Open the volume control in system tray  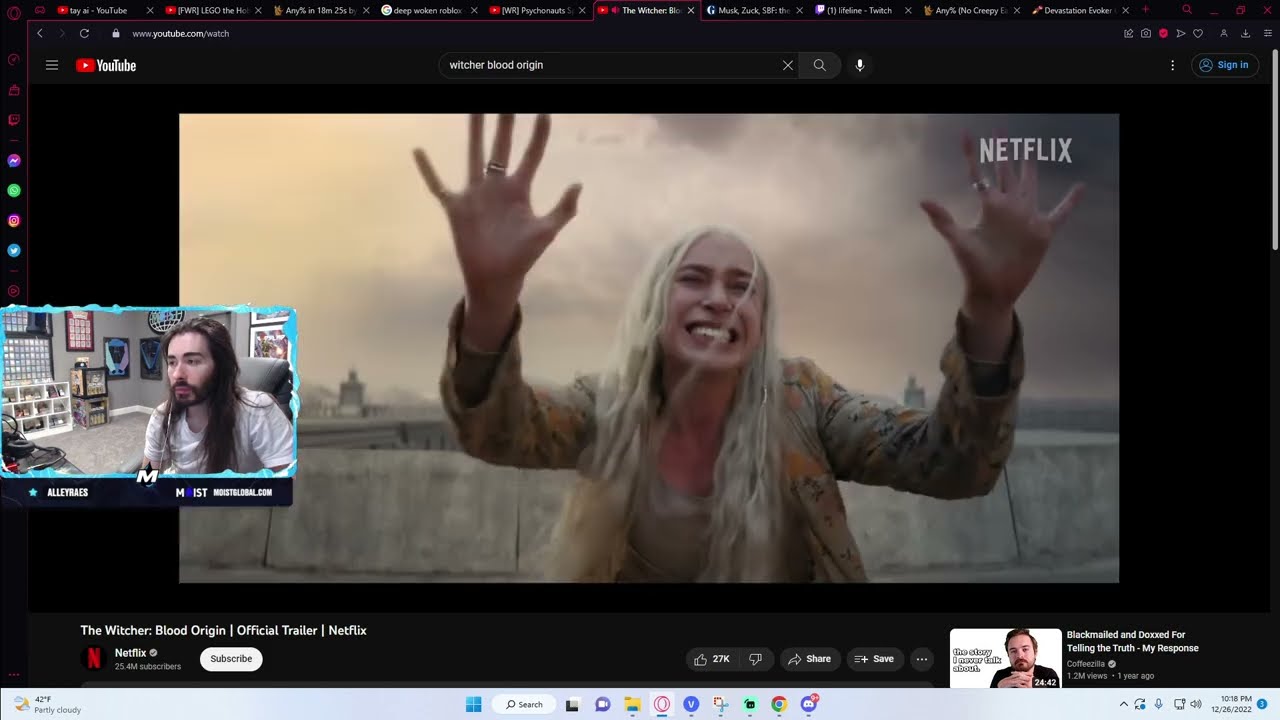(x=1196, y=704)
